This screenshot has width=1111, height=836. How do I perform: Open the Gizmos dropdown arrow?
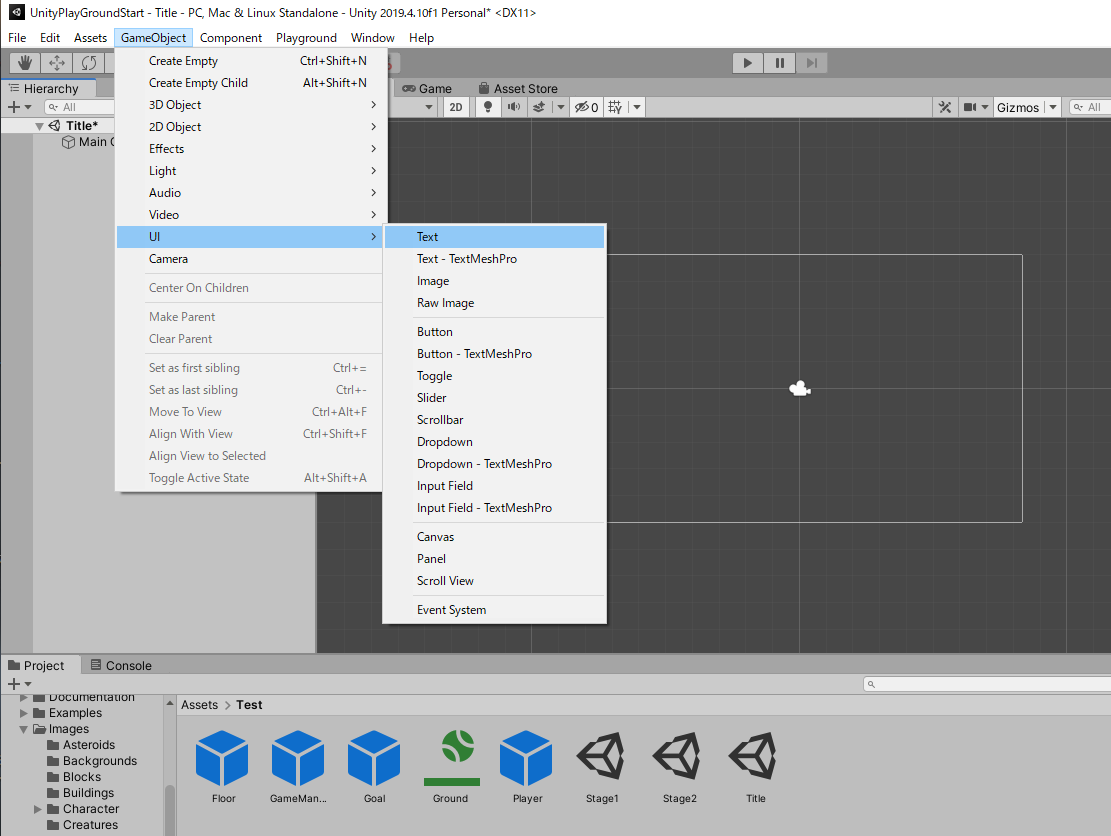pos(1053,107)
